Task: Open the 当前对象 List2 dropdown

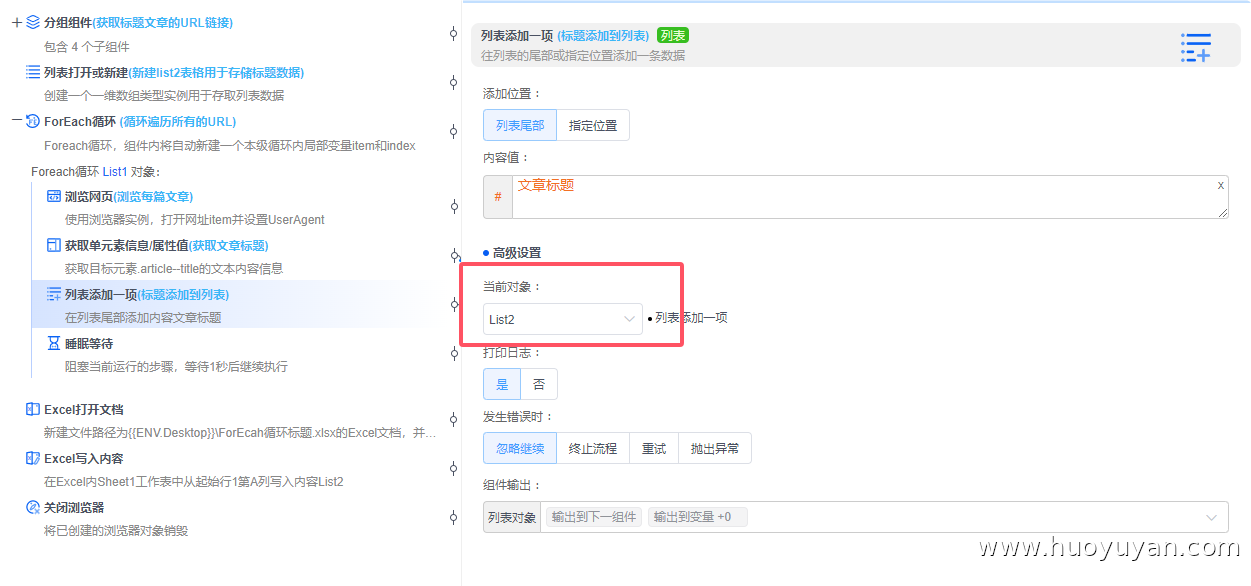Action: click(561, 317)
